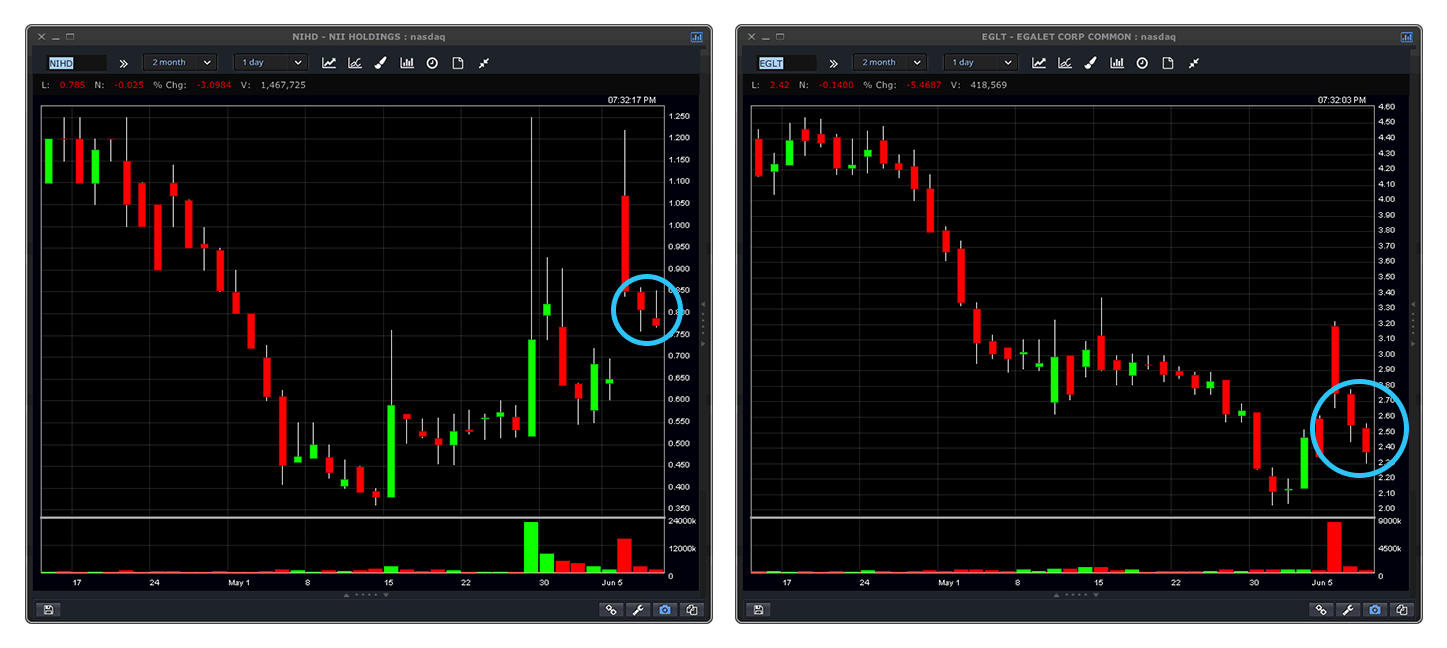Open the wrench settings in EGLT window

click(x=1347, y=609)
